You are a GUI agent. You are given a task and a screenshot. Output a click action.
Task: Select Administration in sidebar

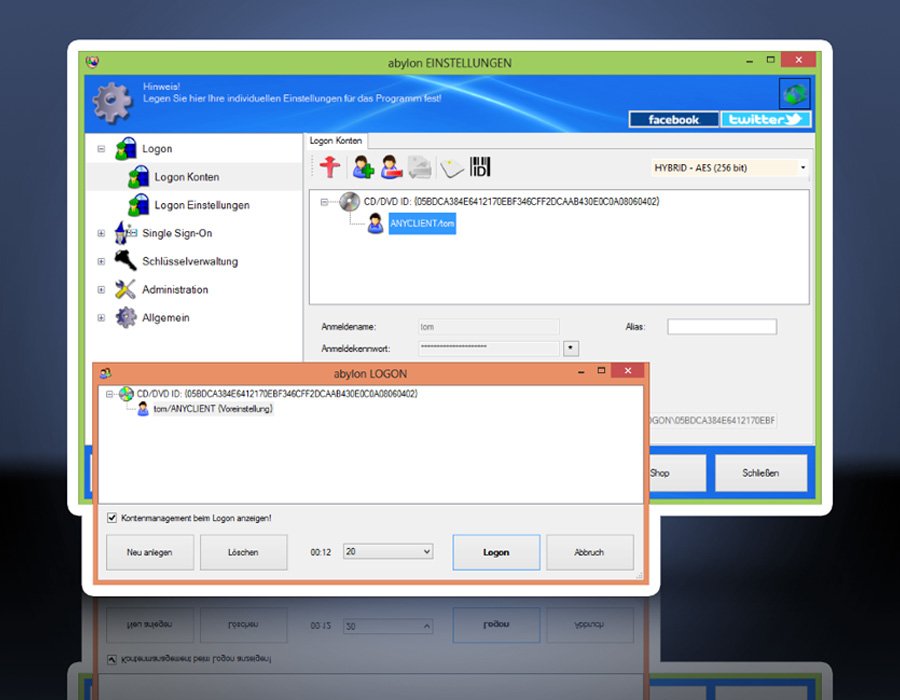[x=175, y=289]
